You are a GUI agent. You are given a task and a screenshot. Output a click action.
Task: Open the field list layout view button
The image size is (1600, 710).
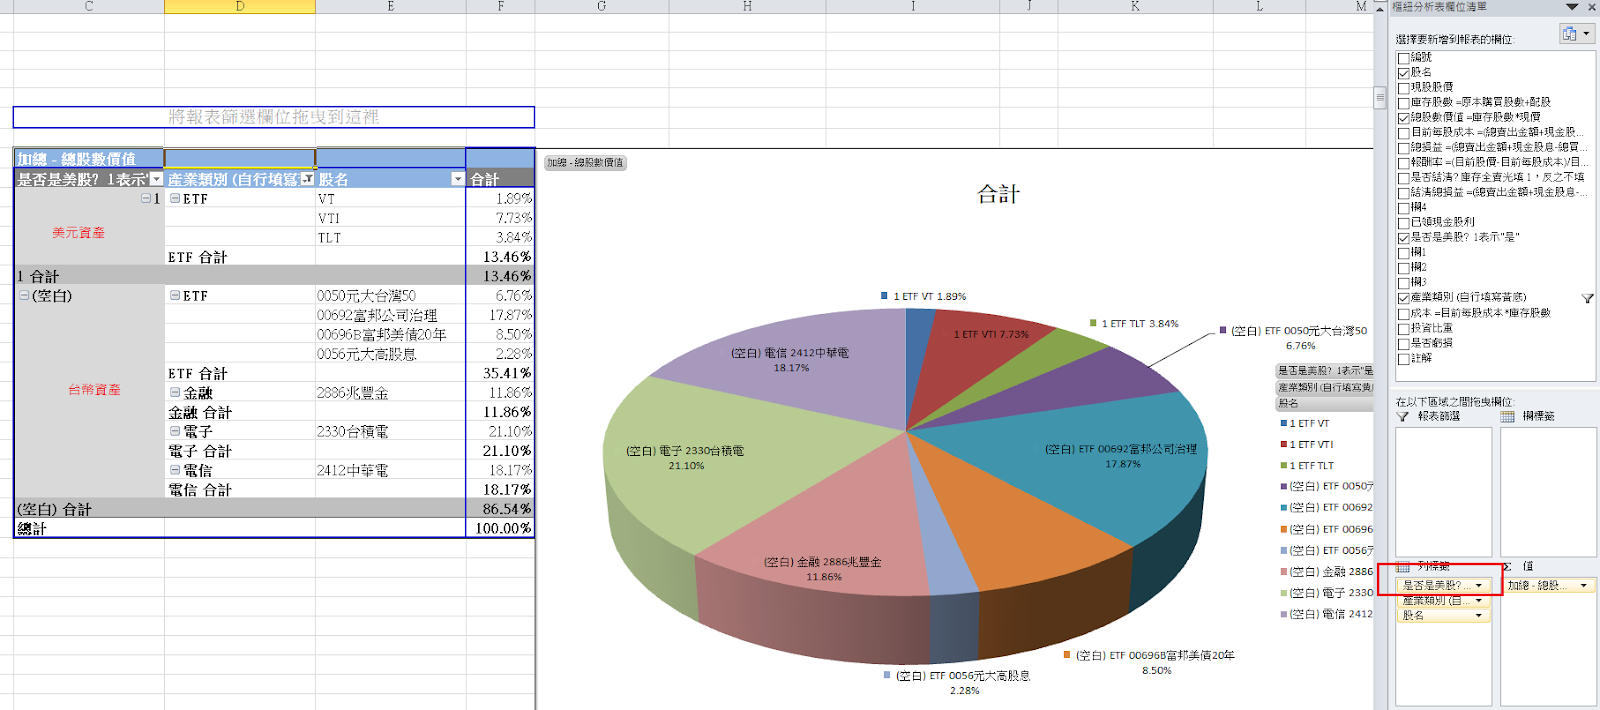(x=1576, y=34)
